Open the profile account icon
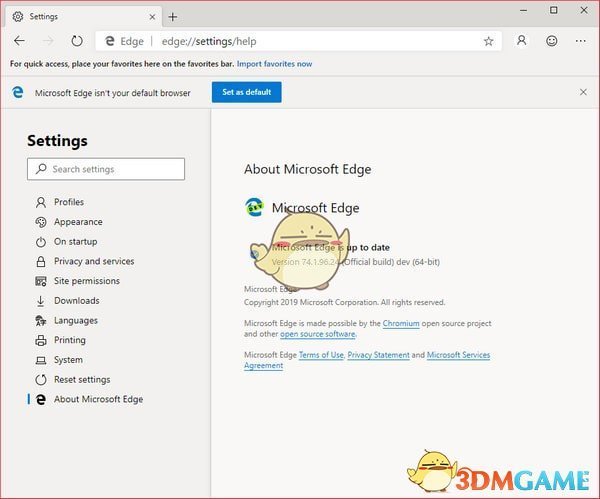Viewport: 600px width, 499px height. point(521,41)
